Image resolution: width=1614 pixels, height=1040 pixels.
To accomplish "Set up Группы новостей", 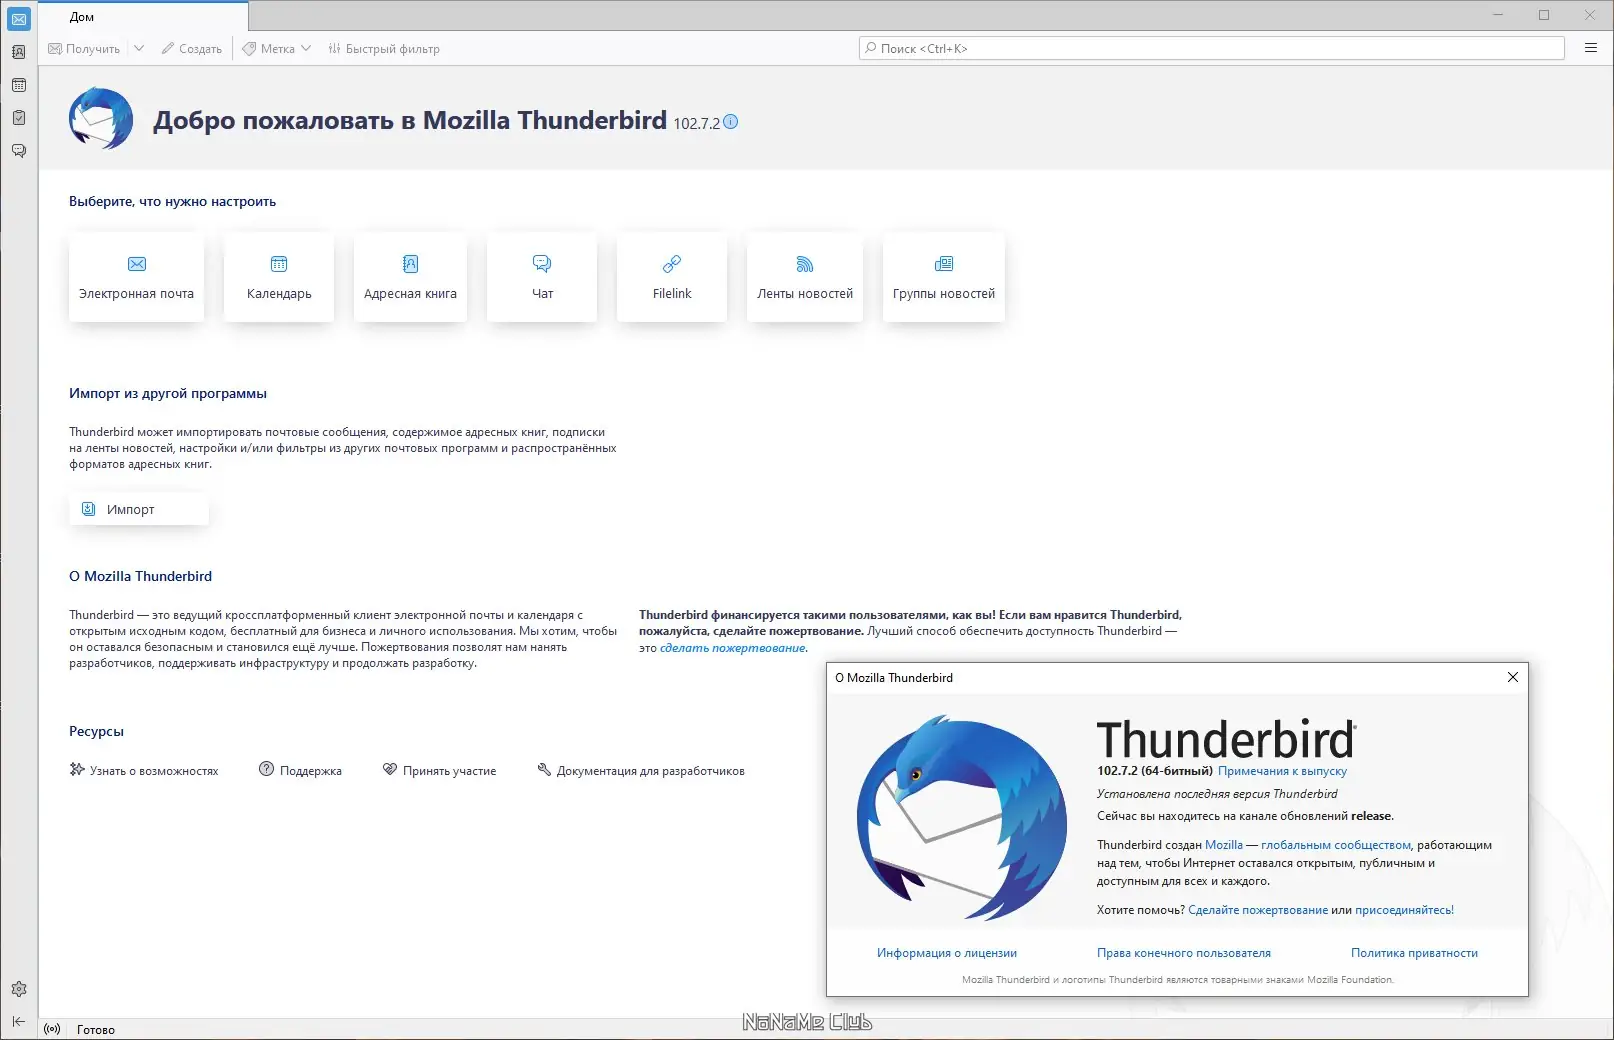I will coord(944,277).
